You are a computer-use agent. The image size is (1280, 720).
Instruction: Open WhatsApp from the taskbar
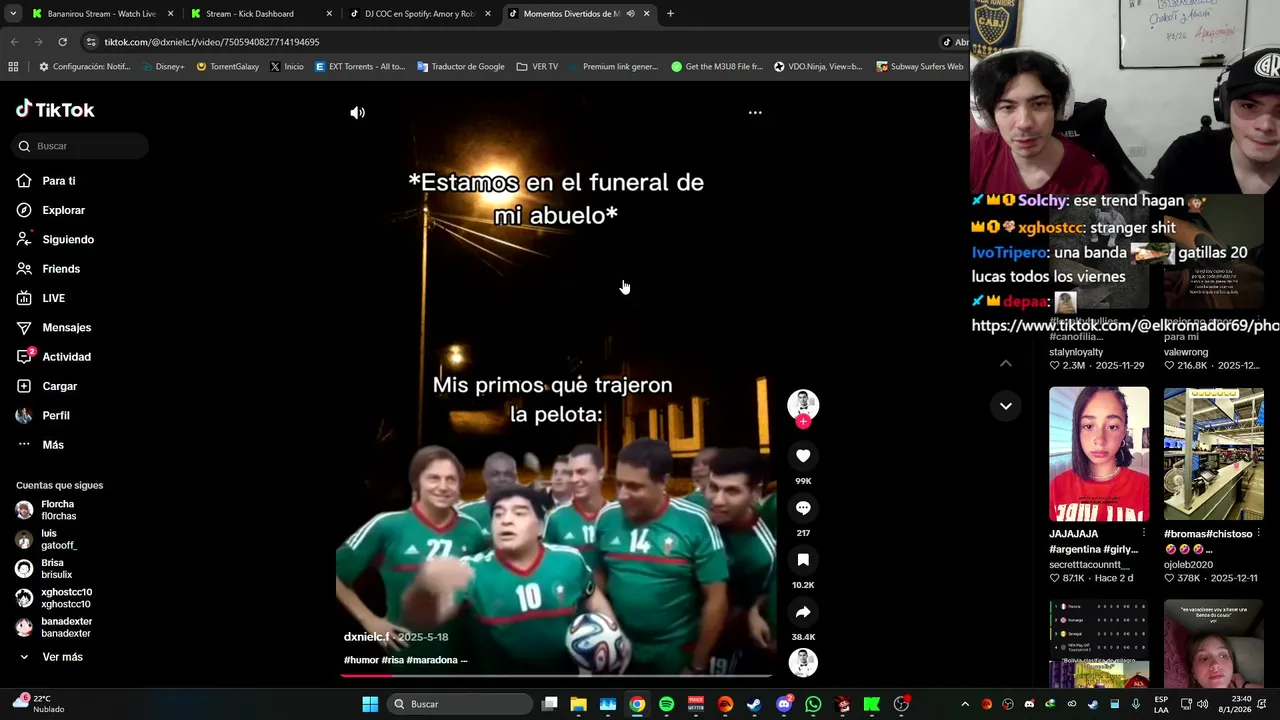pyautogui.click(x=813, y=704)
